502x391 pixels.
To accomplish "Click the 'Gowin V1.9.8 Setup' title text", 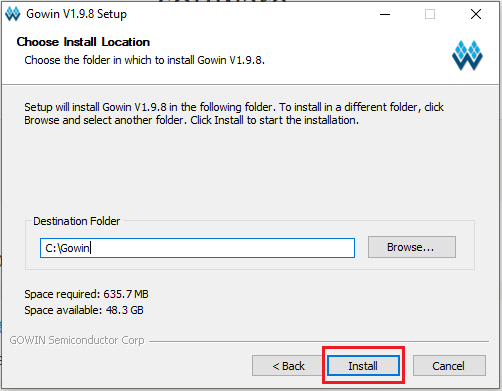I will [x=77, y=14].
